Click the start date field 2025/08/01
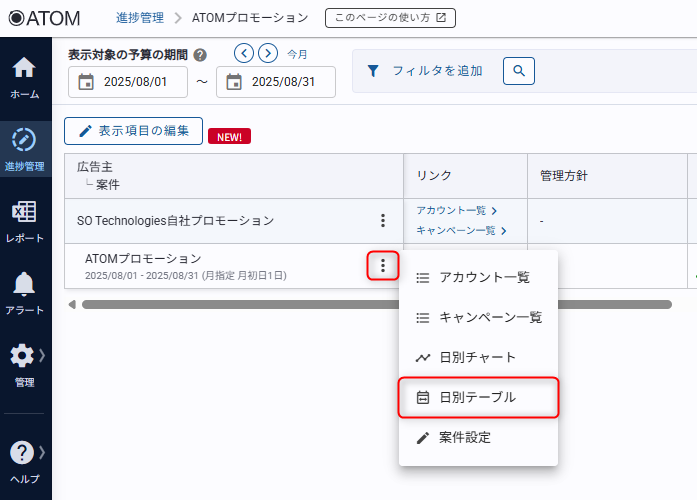 [128, 82]
